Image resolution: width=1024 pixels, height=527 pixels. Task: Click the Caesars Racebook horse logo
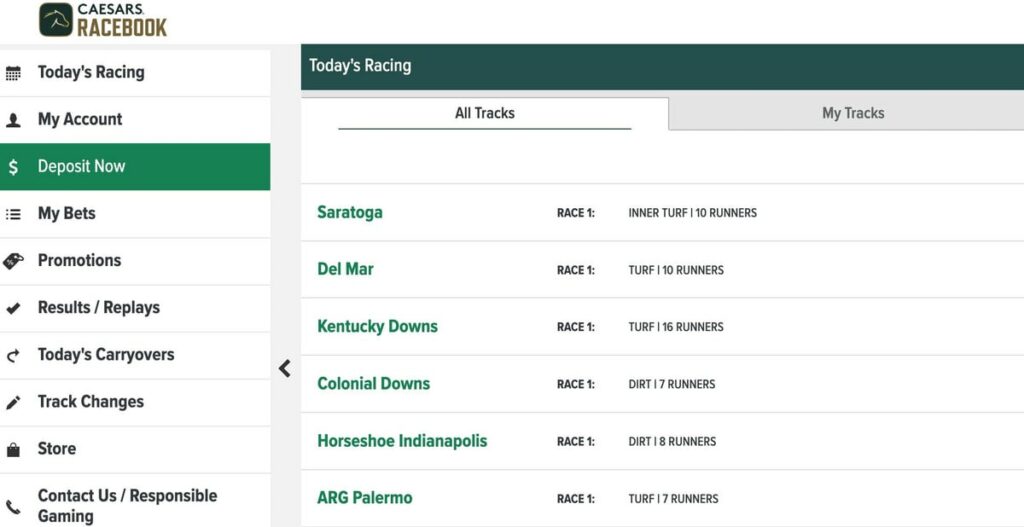pos(56,20)
